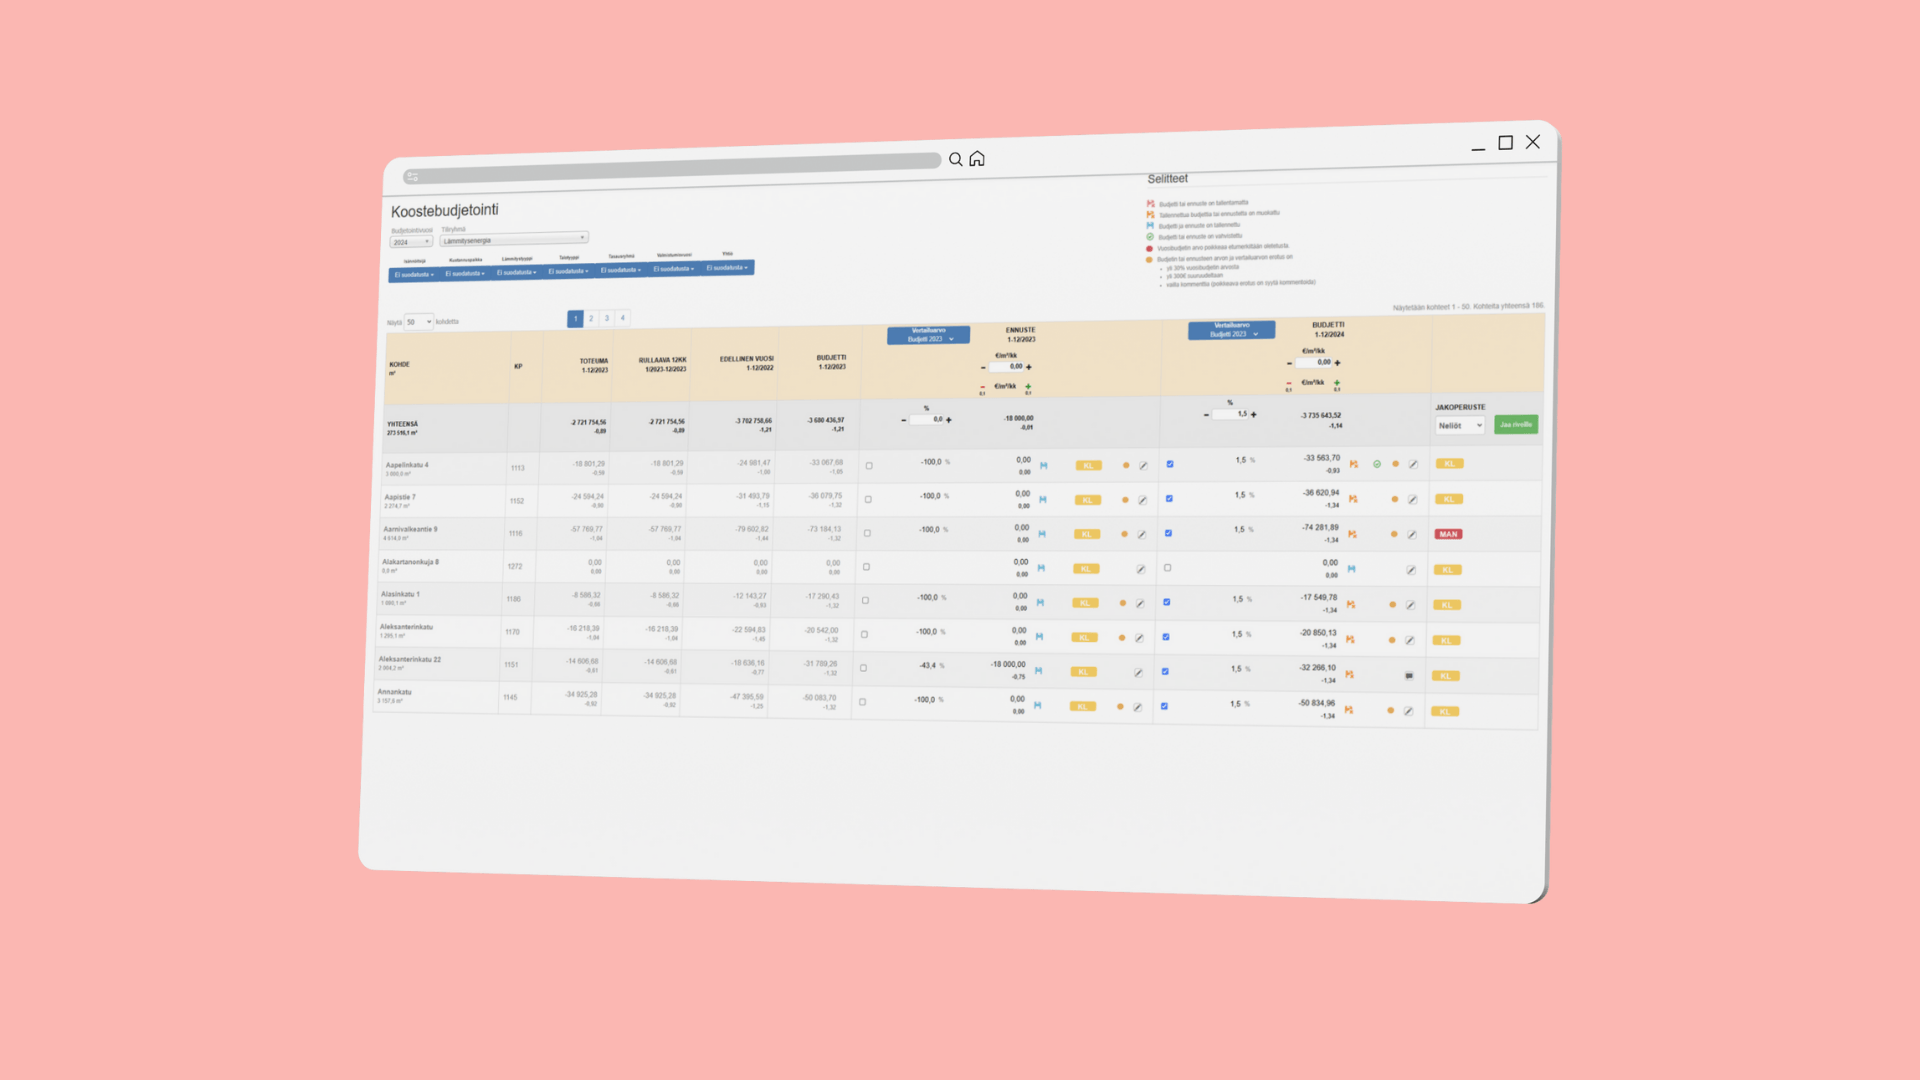Screen dimensions: 1920x1080
Task: Click green Jaa riveille button
Action: (x=1516, y=425)
